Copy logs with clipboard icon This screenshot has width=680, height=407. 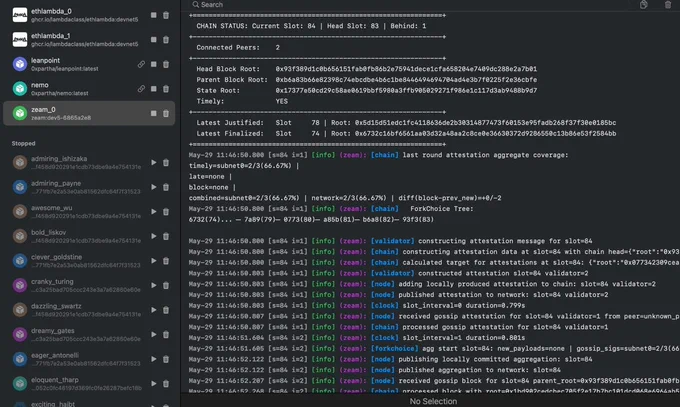pyautogui.click(x=644, y=4)
